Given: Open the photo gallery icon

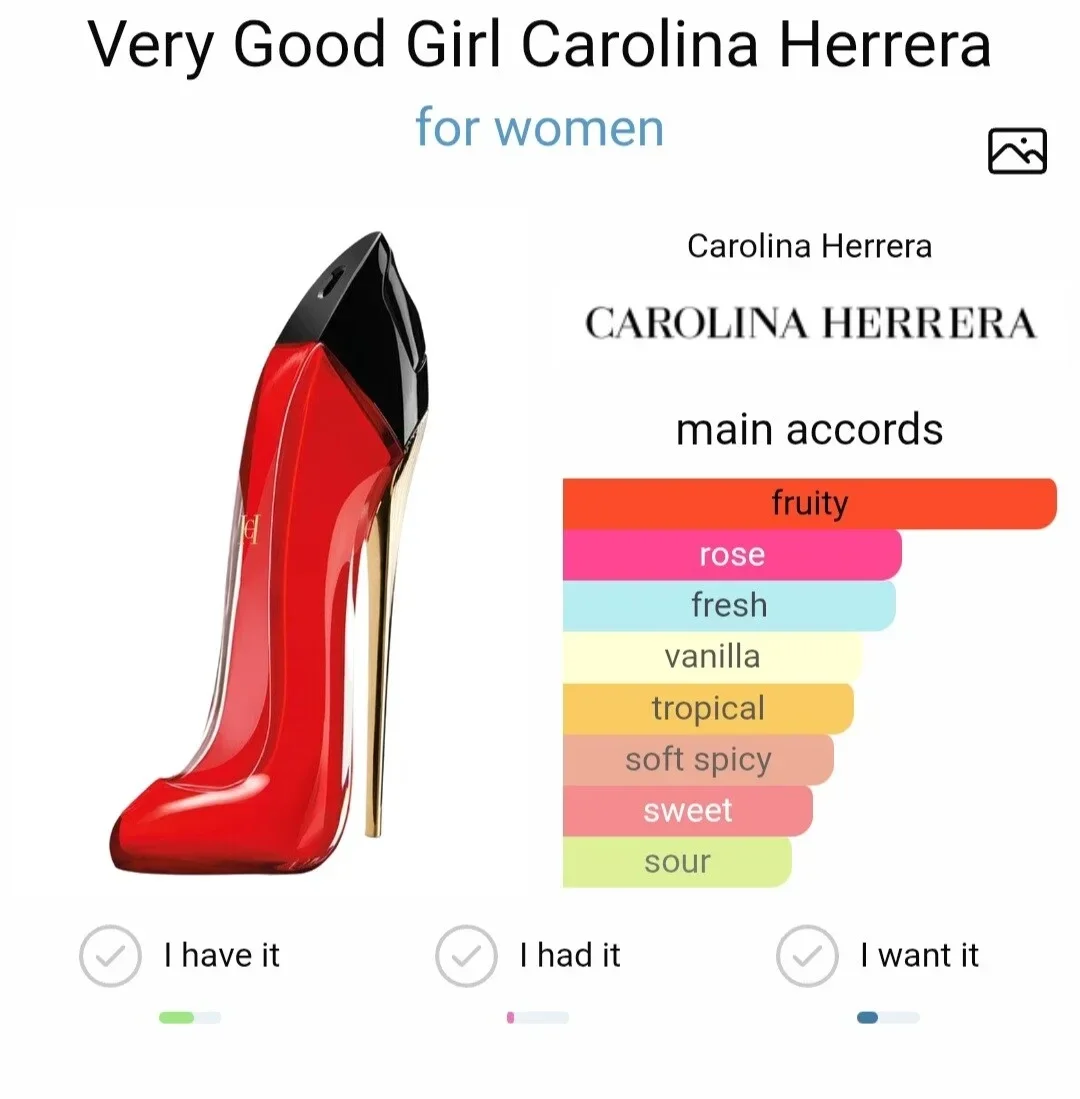Looking at the screenshot, I should (1017, 151).
